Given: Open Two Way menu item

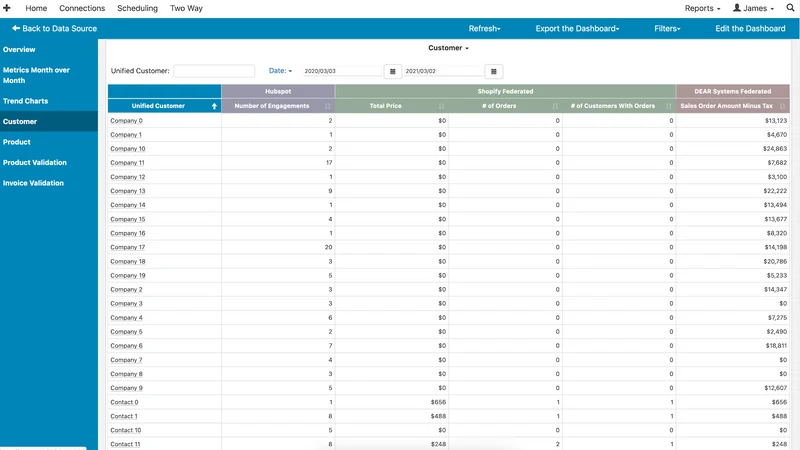Looking at the screenshot, I should coord(186,8).
